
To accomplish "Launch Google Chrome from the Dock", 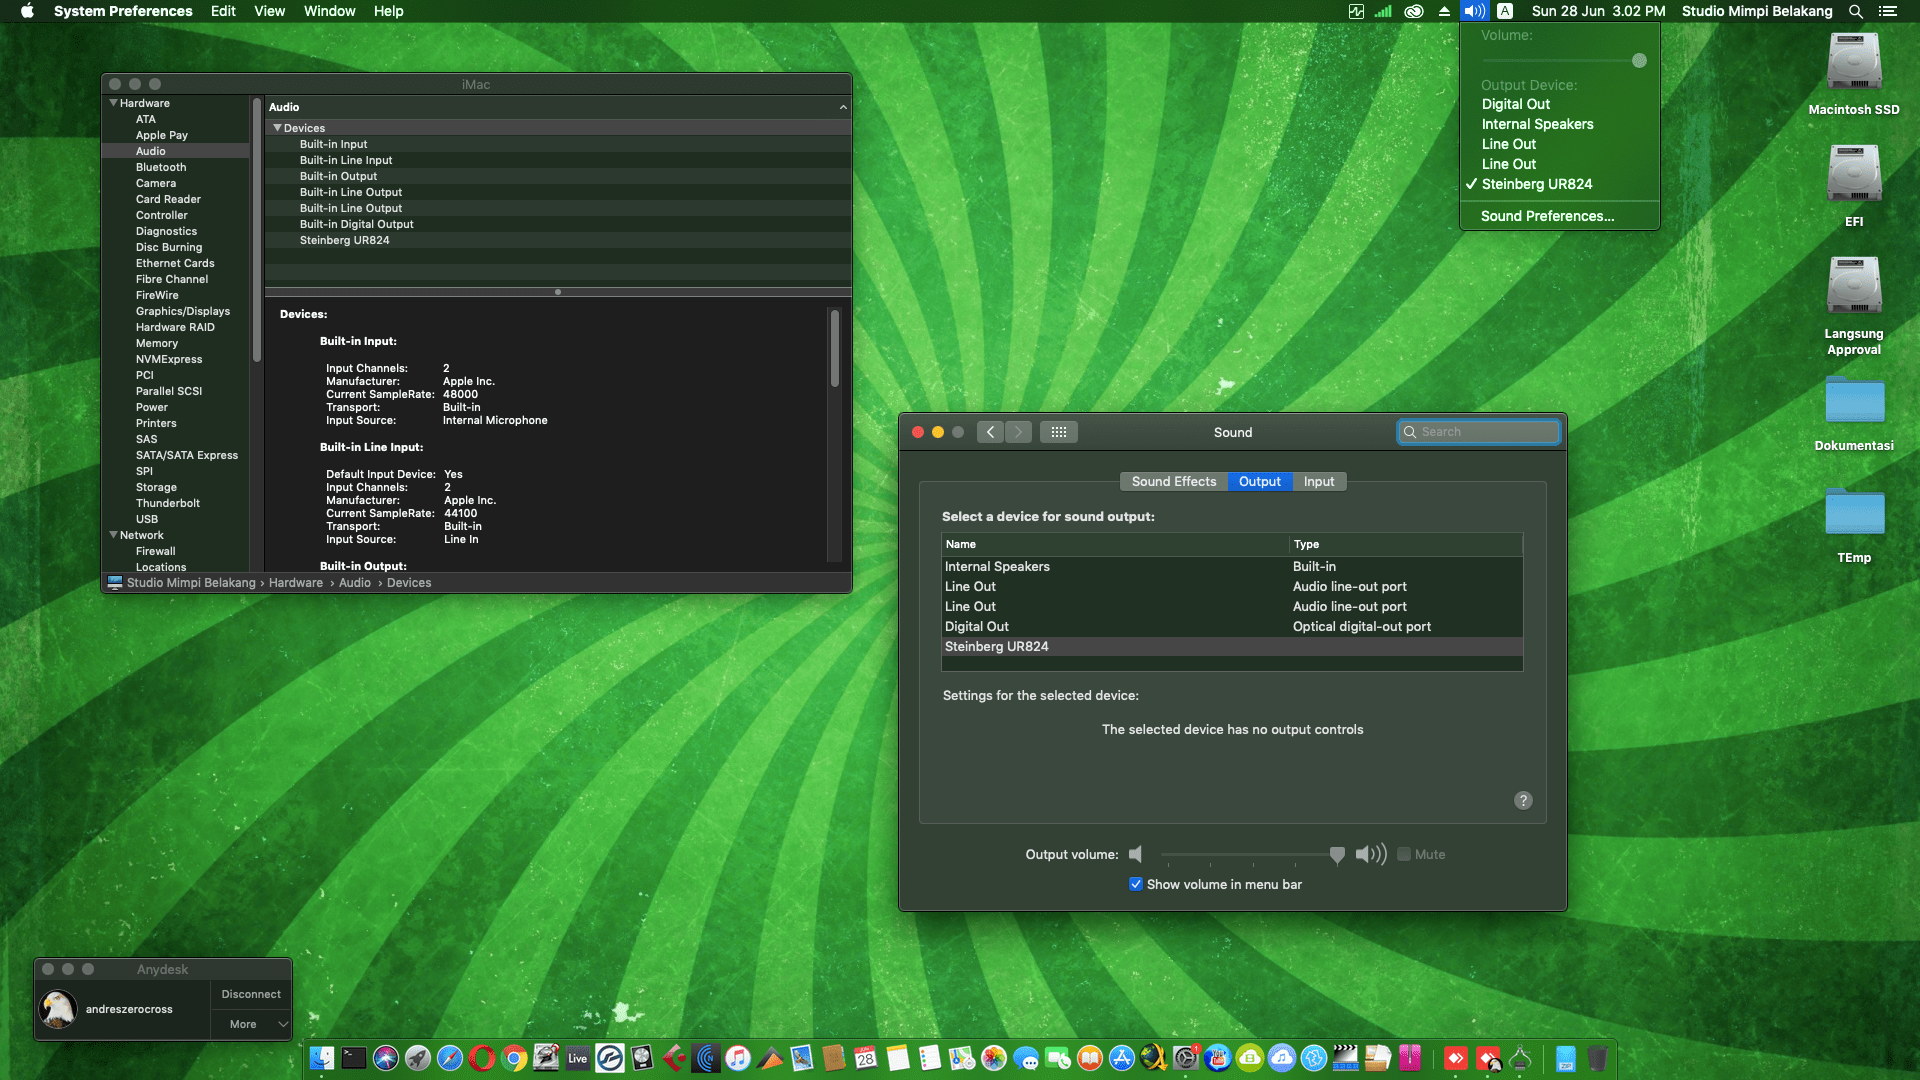I will pos(514,1058).
